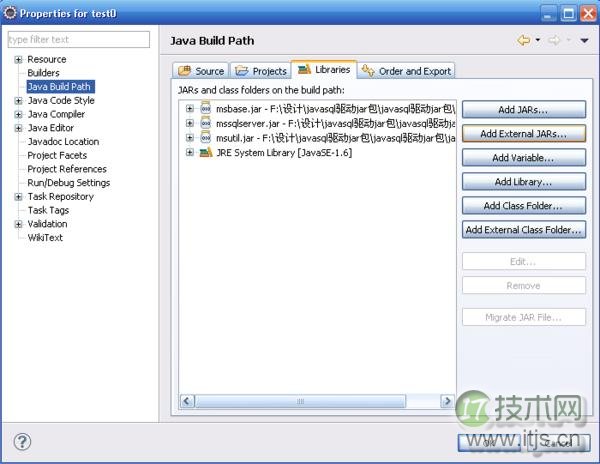
Task: Select Java Code Style tree item
Action: click(x=61, y=101)
